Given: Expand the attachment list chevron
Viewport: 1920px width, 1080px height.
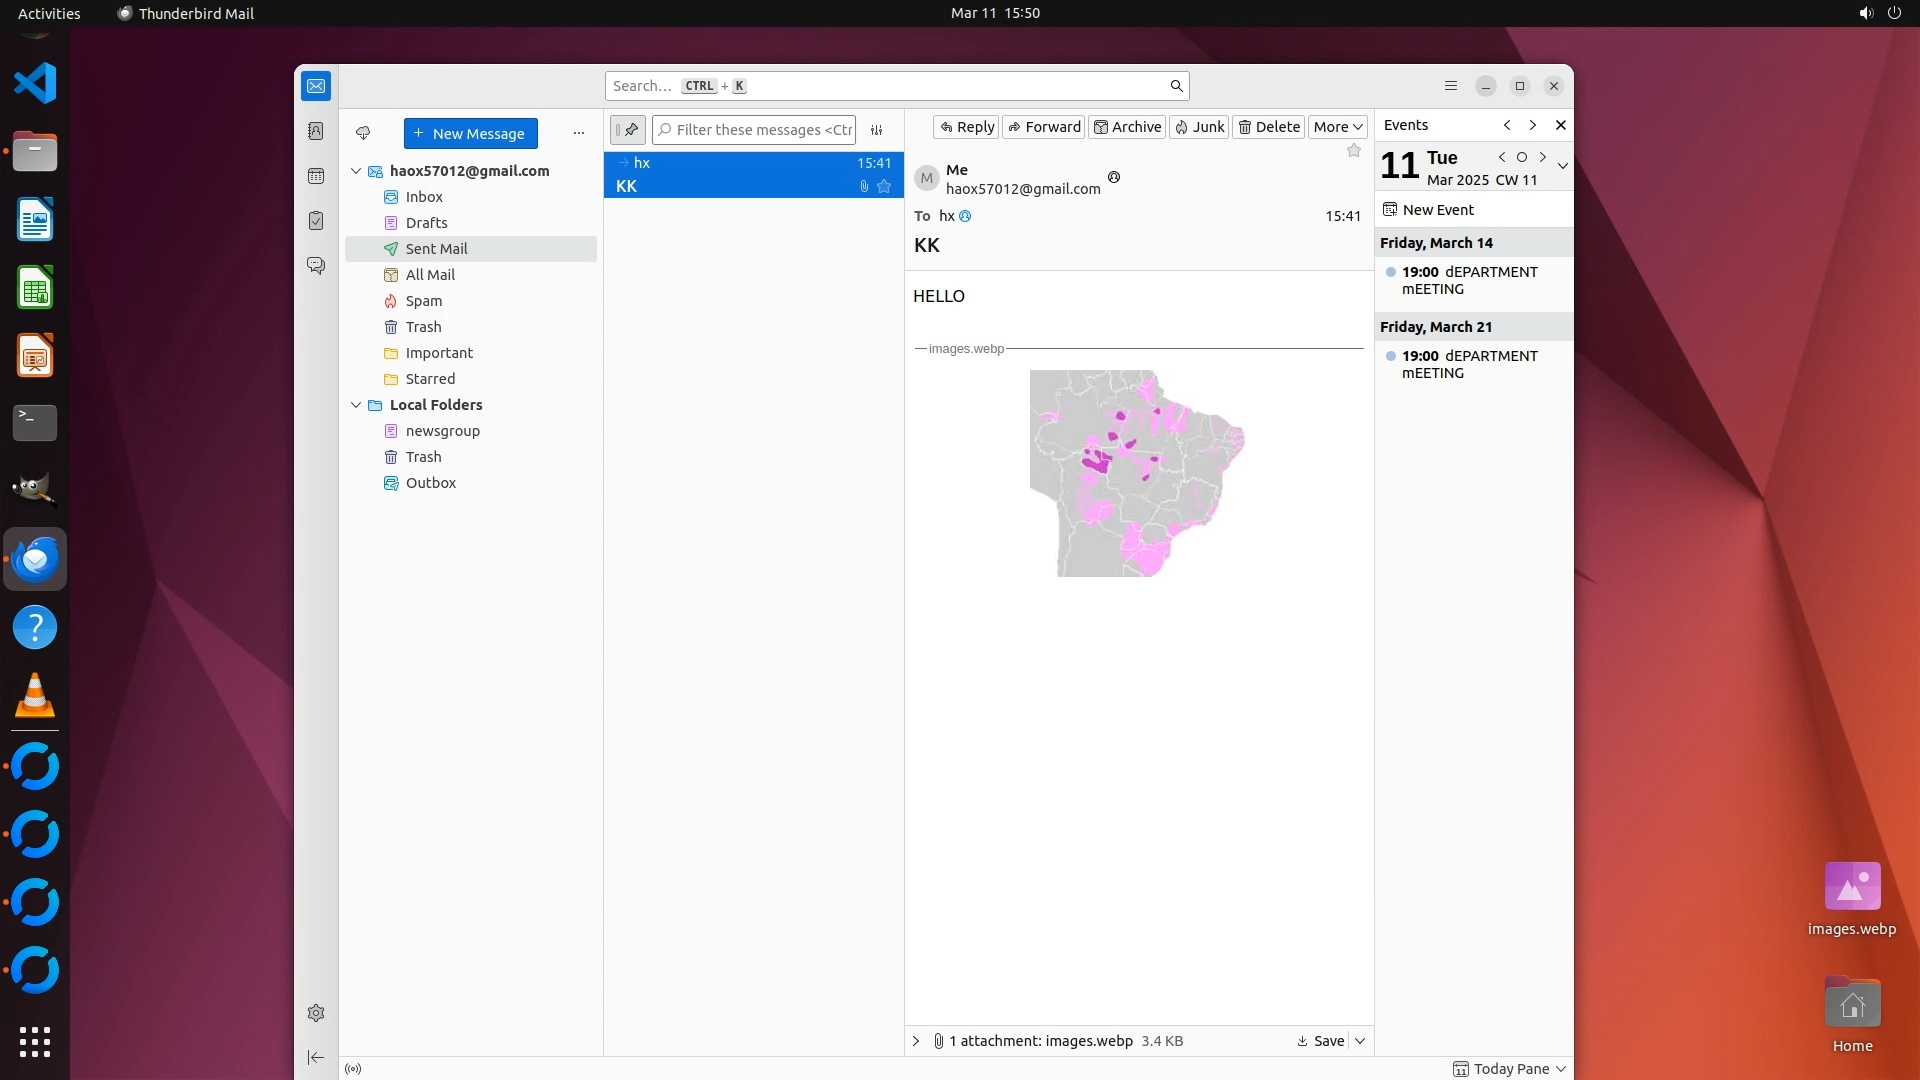Looking at the screenshot, I should pos(916,1041).
